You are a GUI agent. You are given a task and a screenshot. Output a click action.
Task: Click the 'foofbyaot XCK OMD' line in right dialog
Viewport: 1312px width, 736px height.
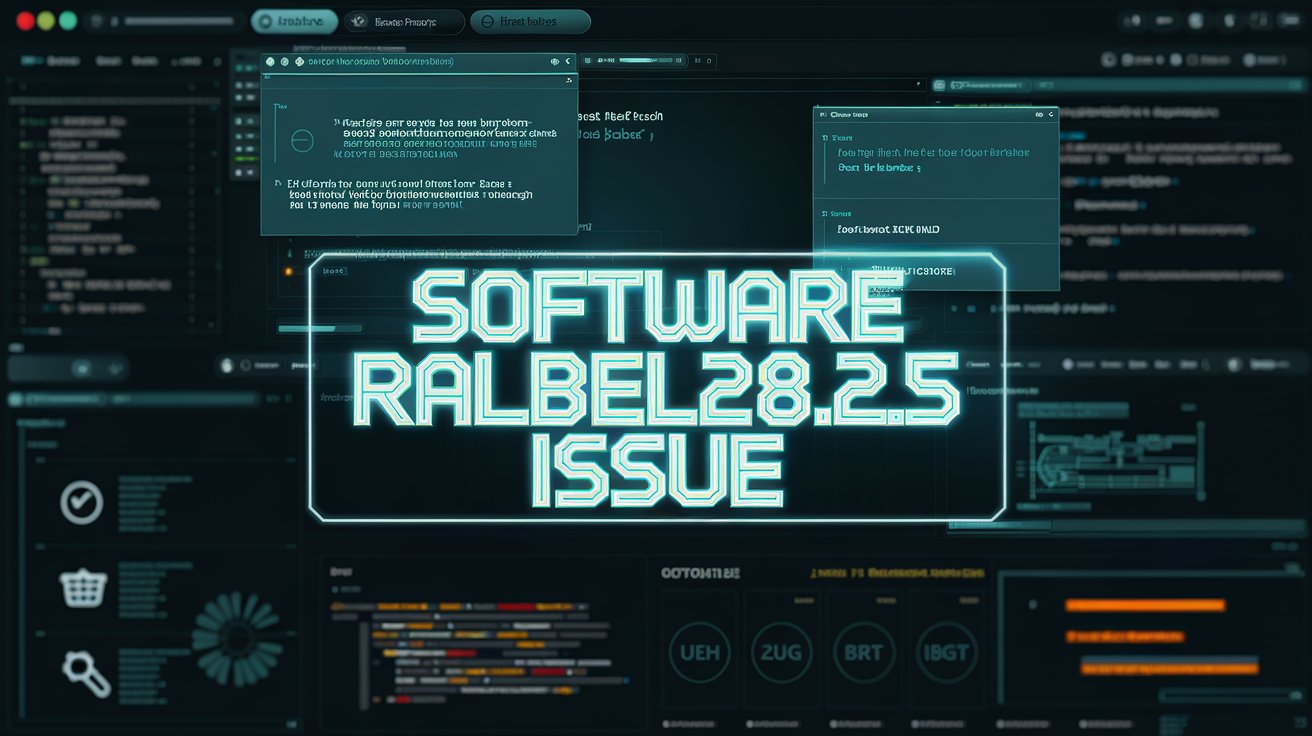[x=889, y=229]
